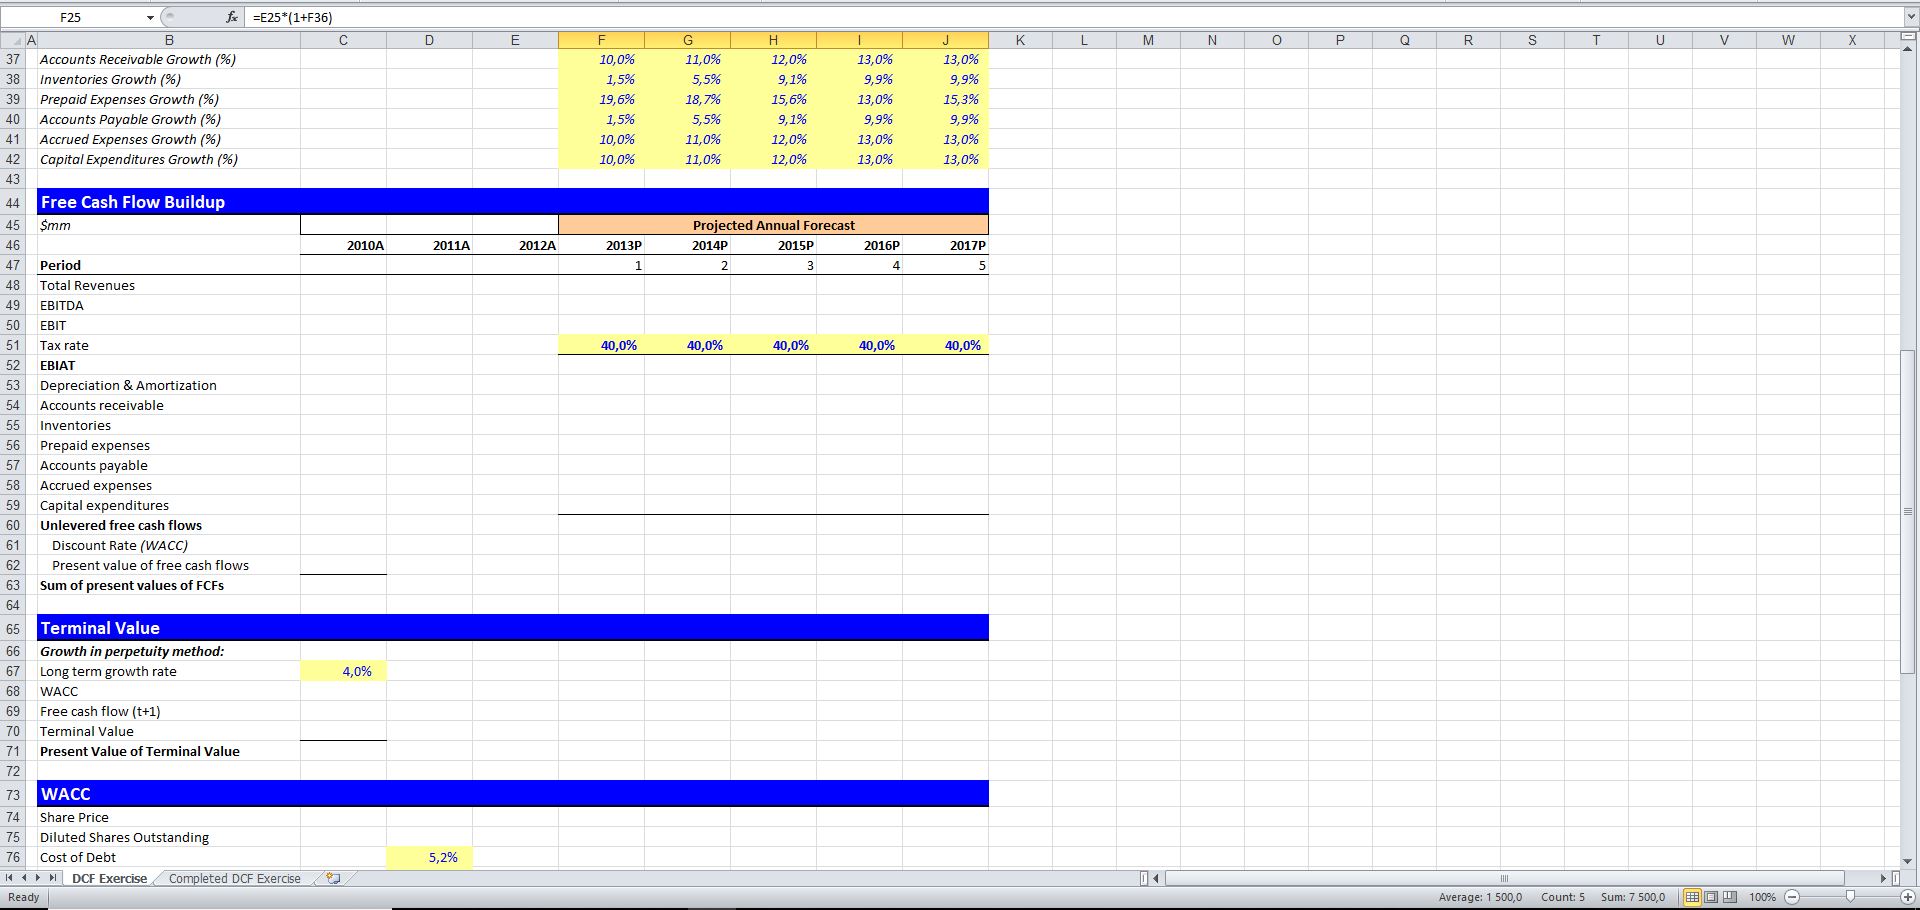1920x910 pixels.
Task: Jump to the last sheet with navigation arrow
Action: click(x=52, y=878)
